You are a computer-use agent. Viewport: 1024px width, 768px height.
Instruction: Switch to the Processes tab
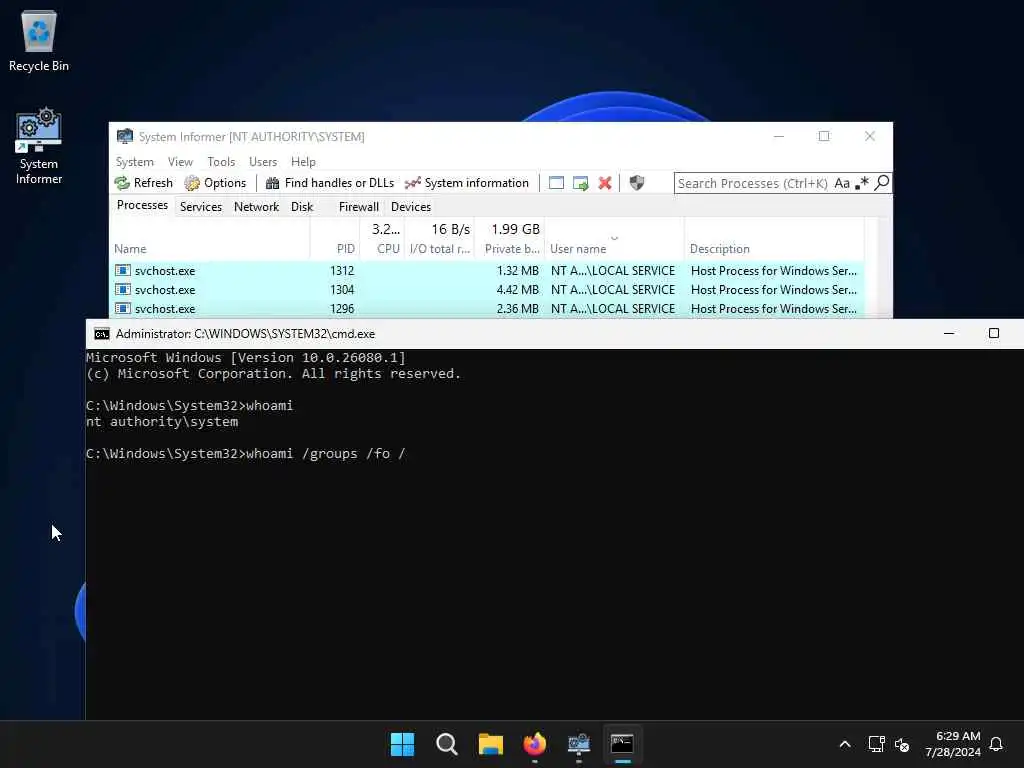coord(142,205)
